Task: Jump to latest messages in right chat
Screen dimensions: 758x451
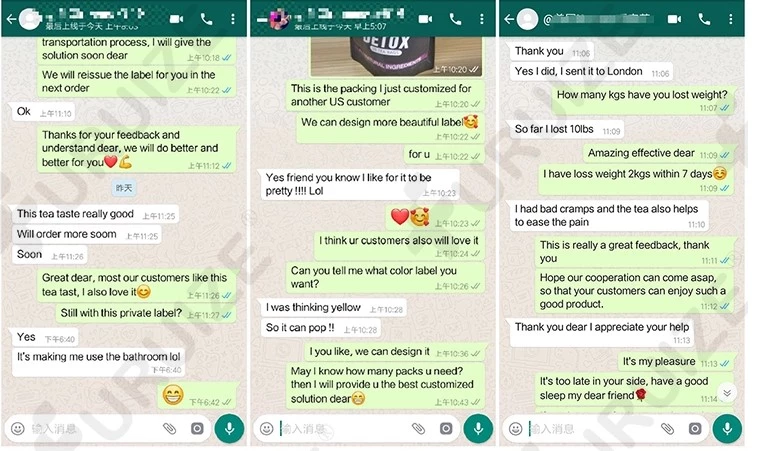Action: click(x=727, y=393)
